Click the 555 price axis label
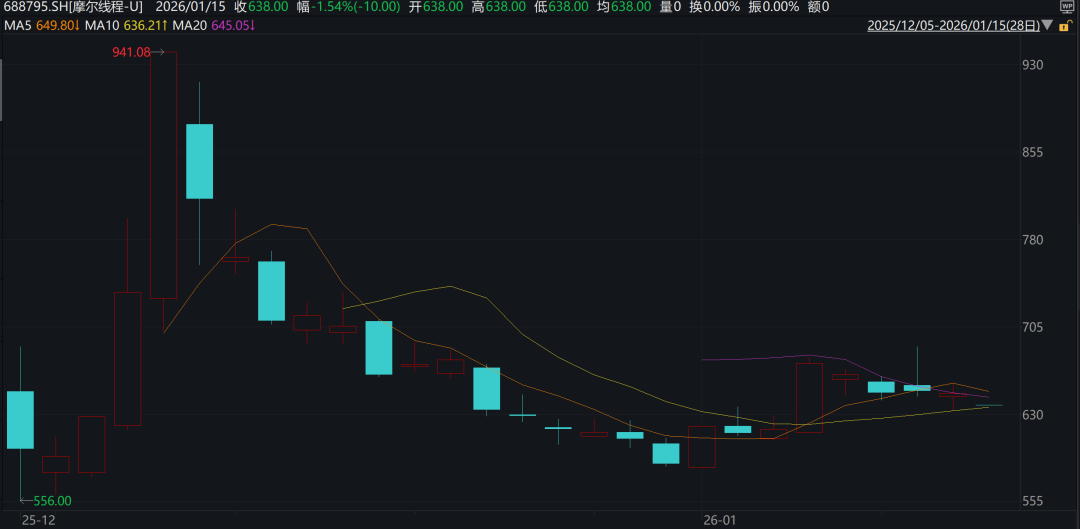1080x529 pixels. click(x=1034, y=502)
